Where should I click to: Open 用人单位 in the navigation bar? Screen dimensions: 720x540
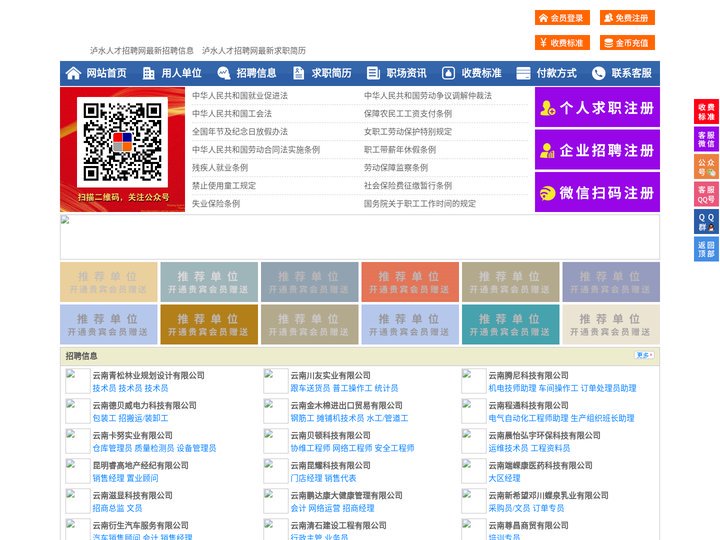coord(181,73)
